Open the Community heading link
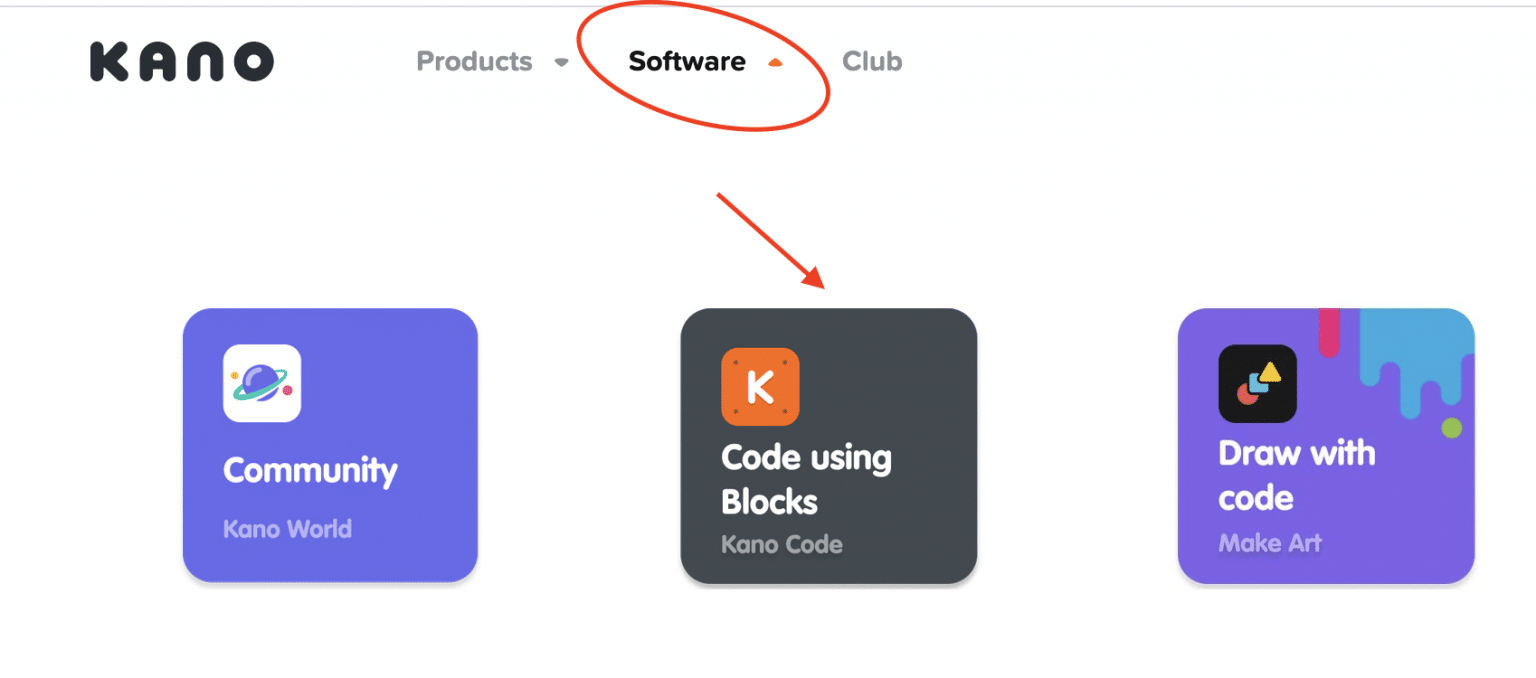The width and height of the screenshot is (1536, 678). click(x=310, y=470)
